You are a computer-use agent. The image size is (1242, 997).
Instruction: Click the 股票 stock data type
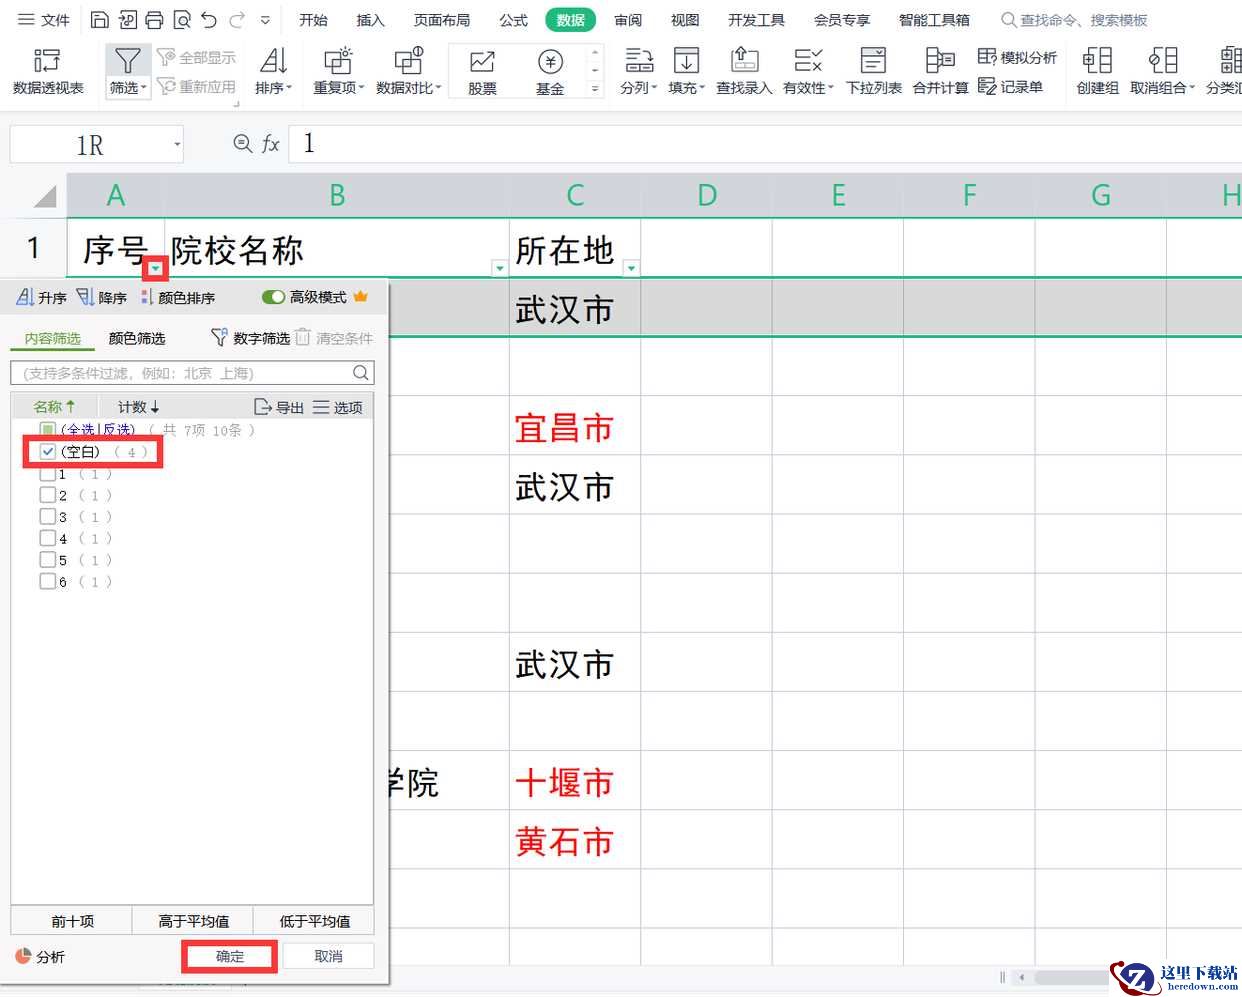click(x=482, y=71)
